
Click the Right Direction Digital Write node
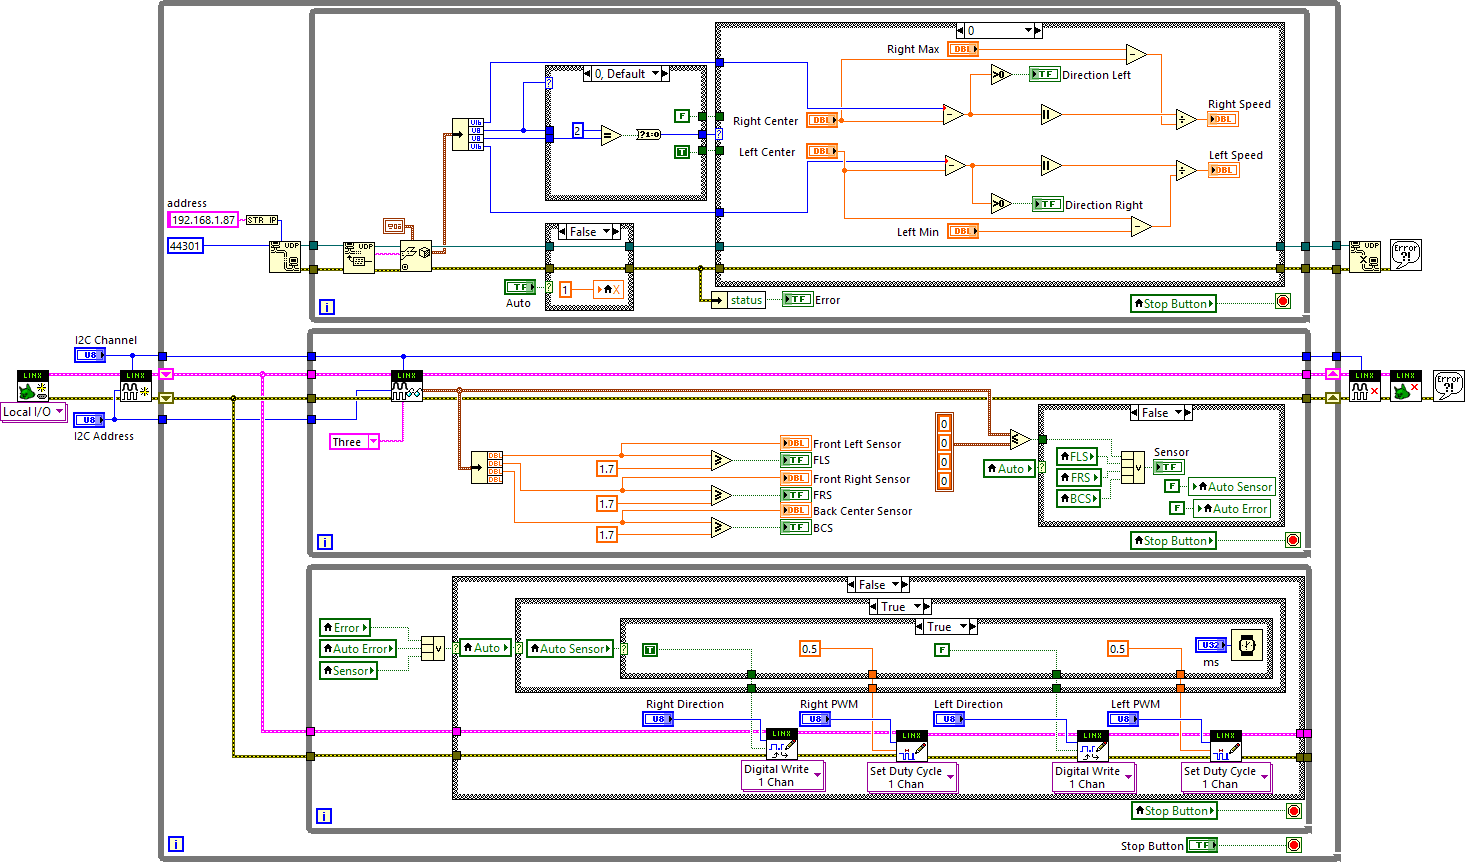(x=781, y=745)
